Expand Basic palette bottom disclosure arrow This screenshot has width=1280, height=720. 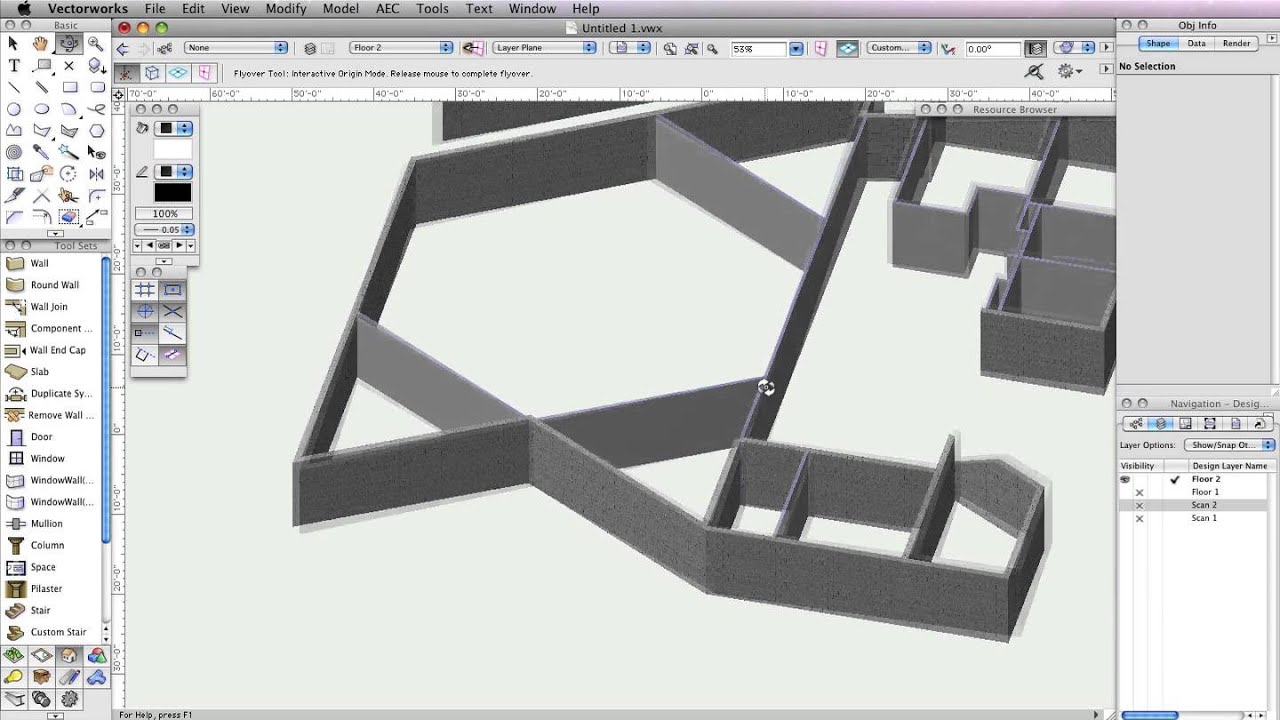(x=55, y=234)
